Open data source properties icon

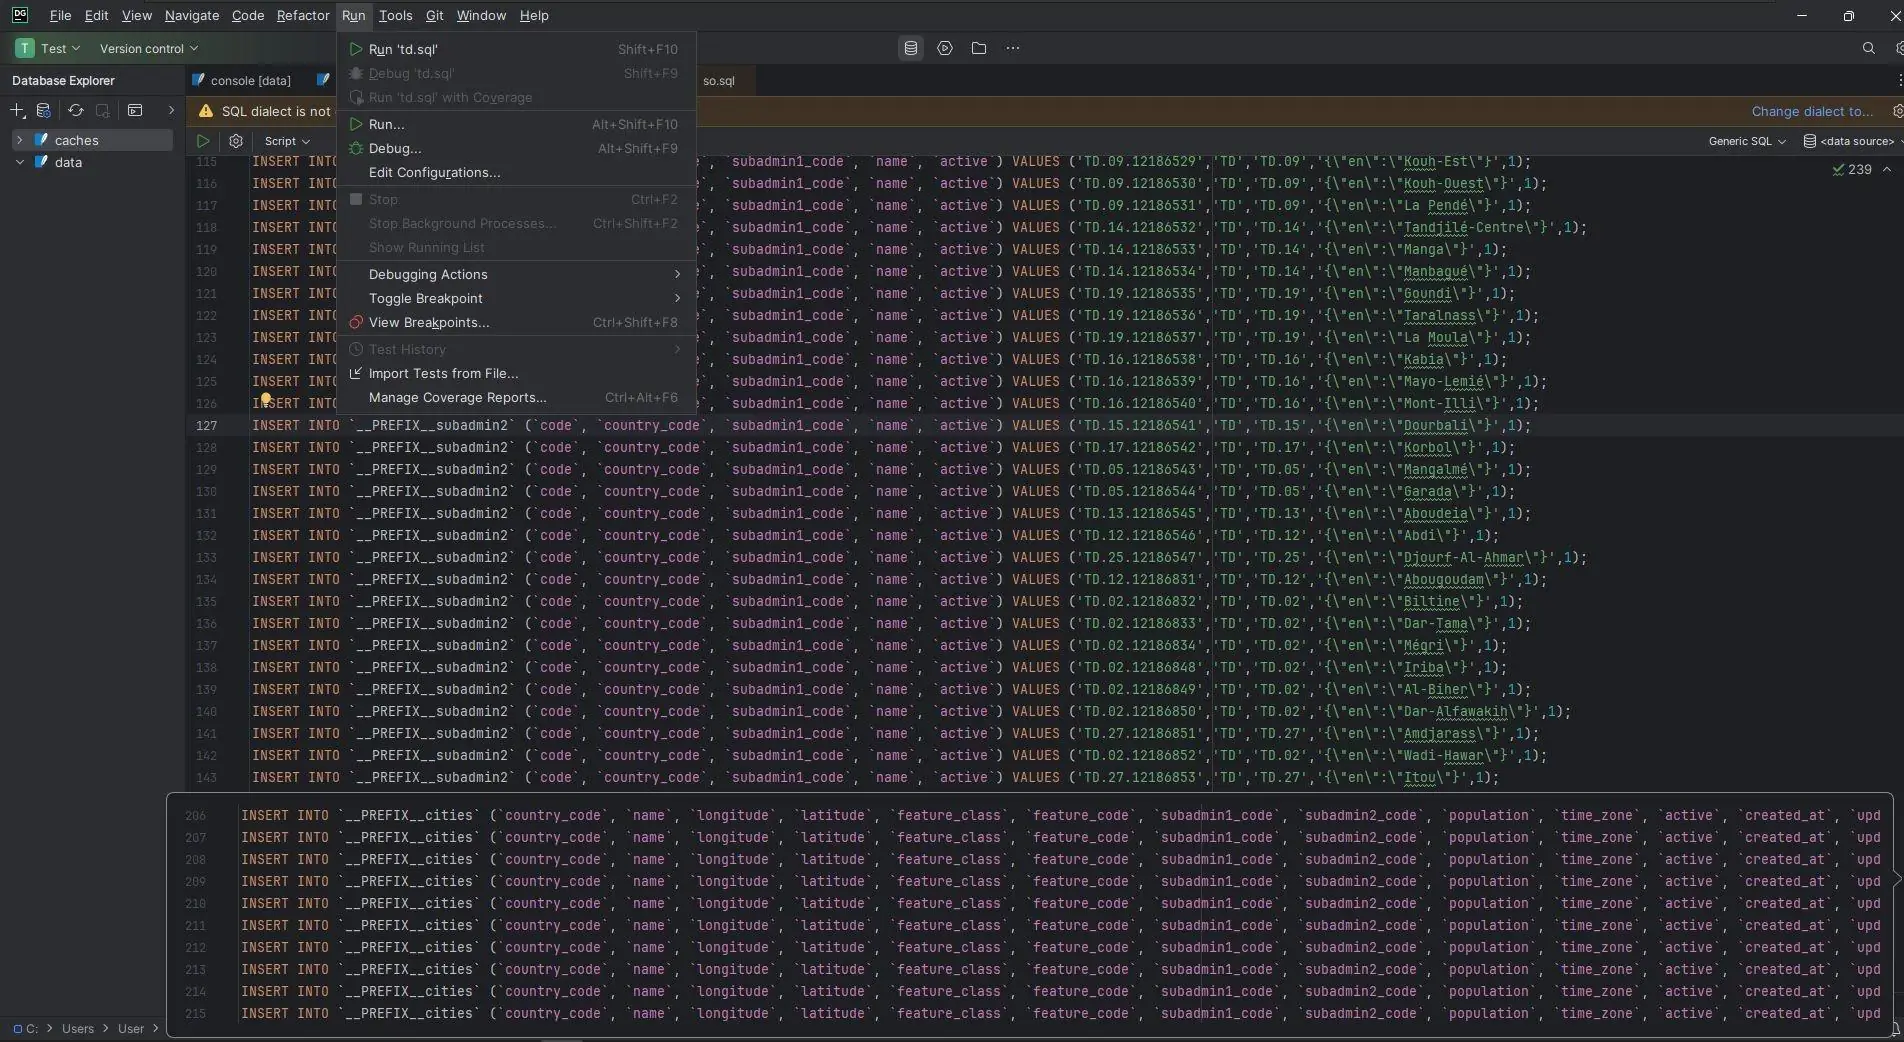click(44, 111)
